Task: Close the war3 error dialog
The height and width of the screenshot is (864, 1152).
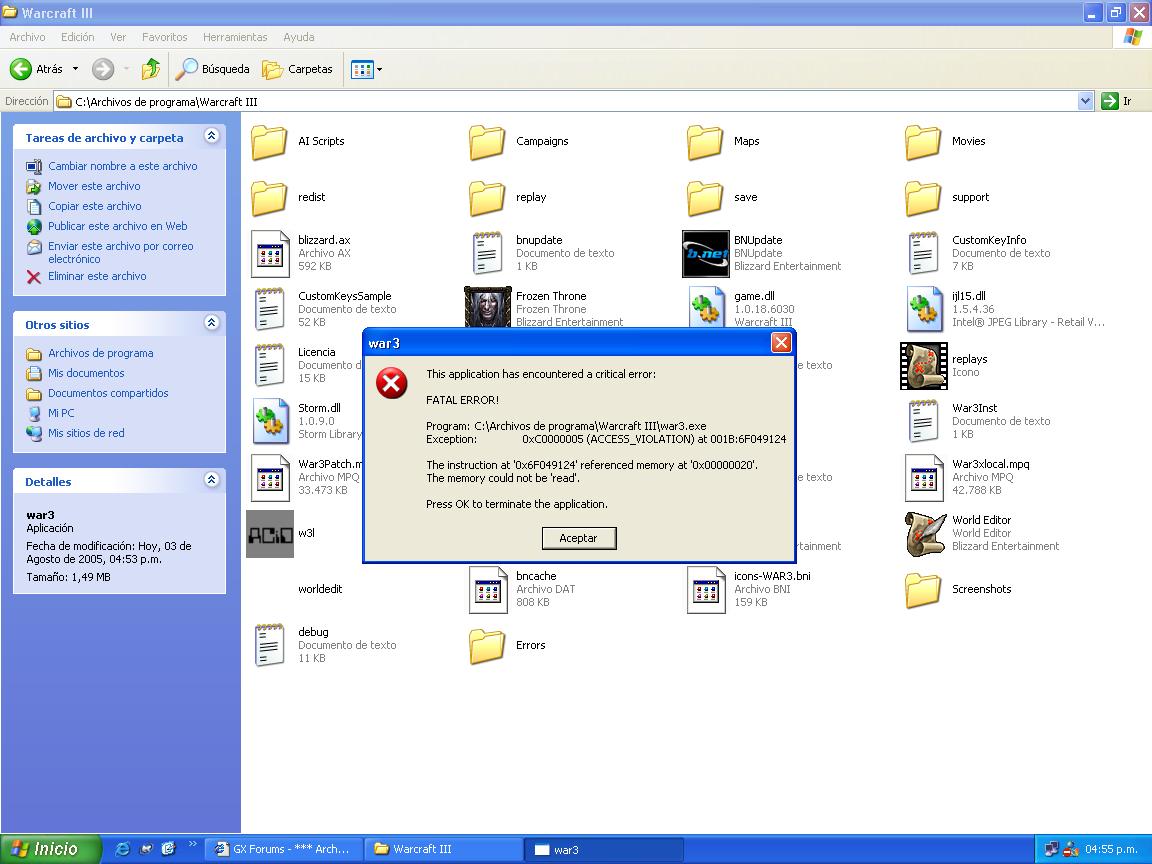Action: tap(781, 342)
